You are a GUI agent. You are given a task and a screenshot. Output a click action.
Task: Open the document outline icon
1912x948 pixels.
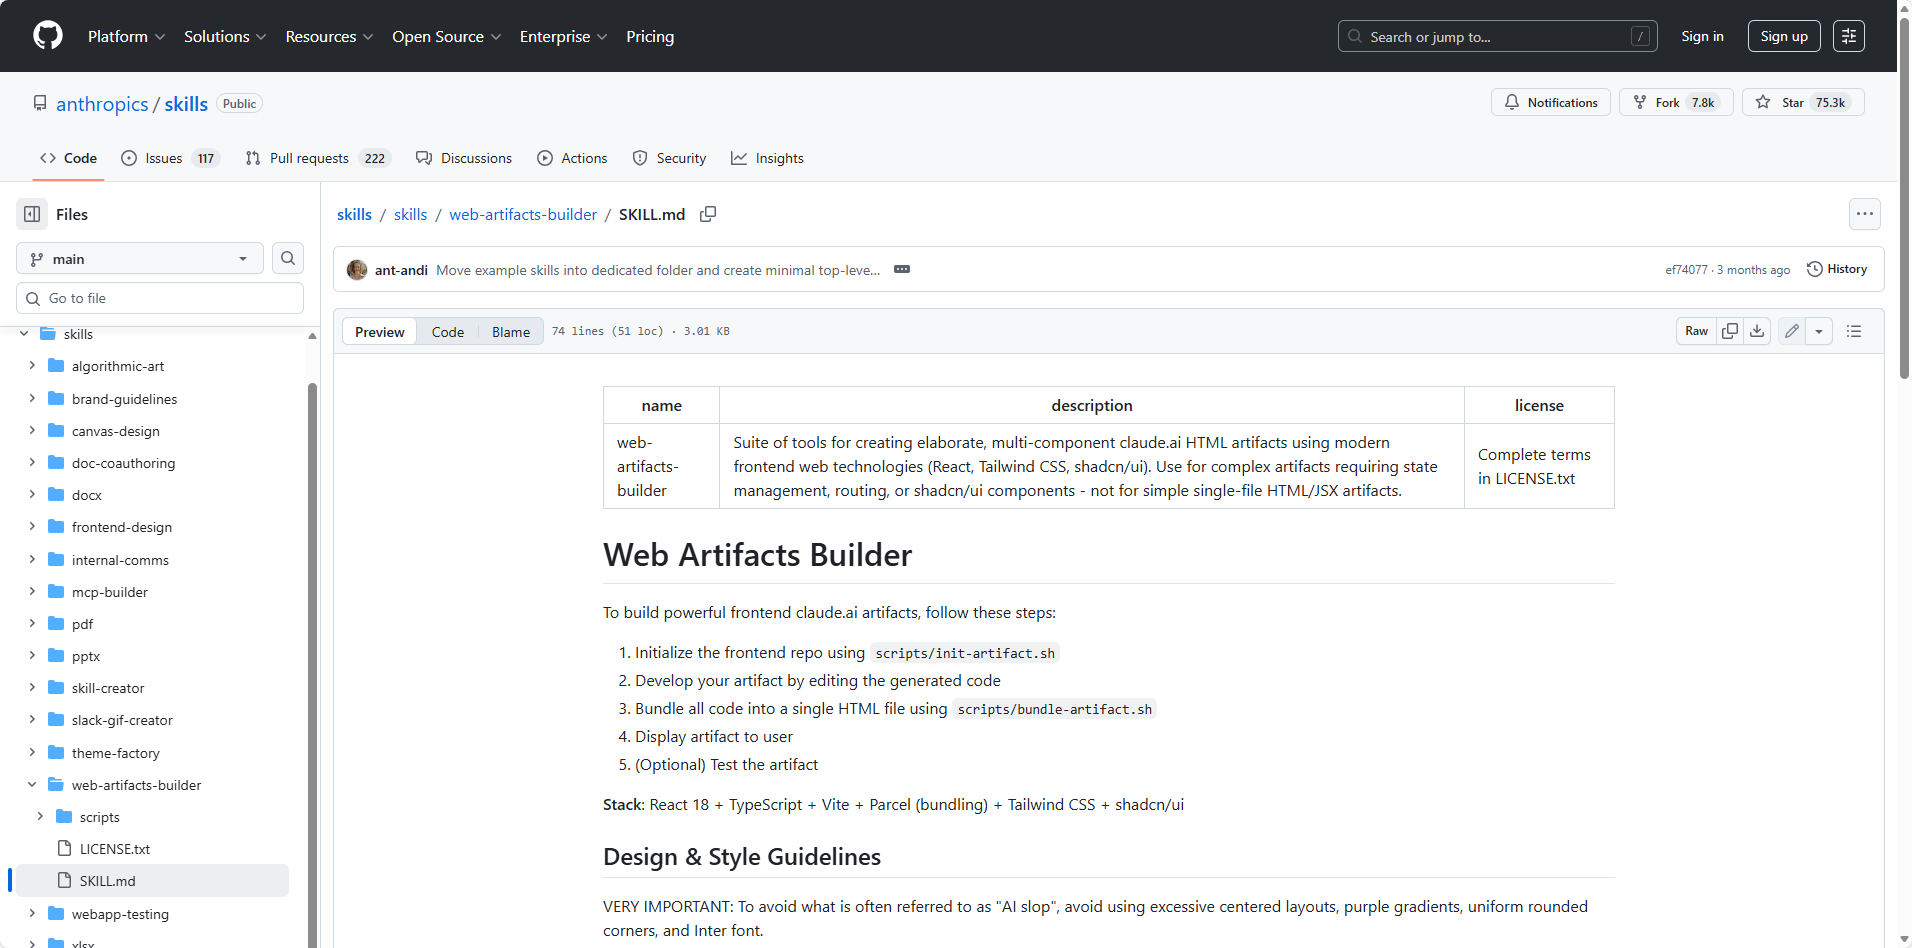point(1854,331)
